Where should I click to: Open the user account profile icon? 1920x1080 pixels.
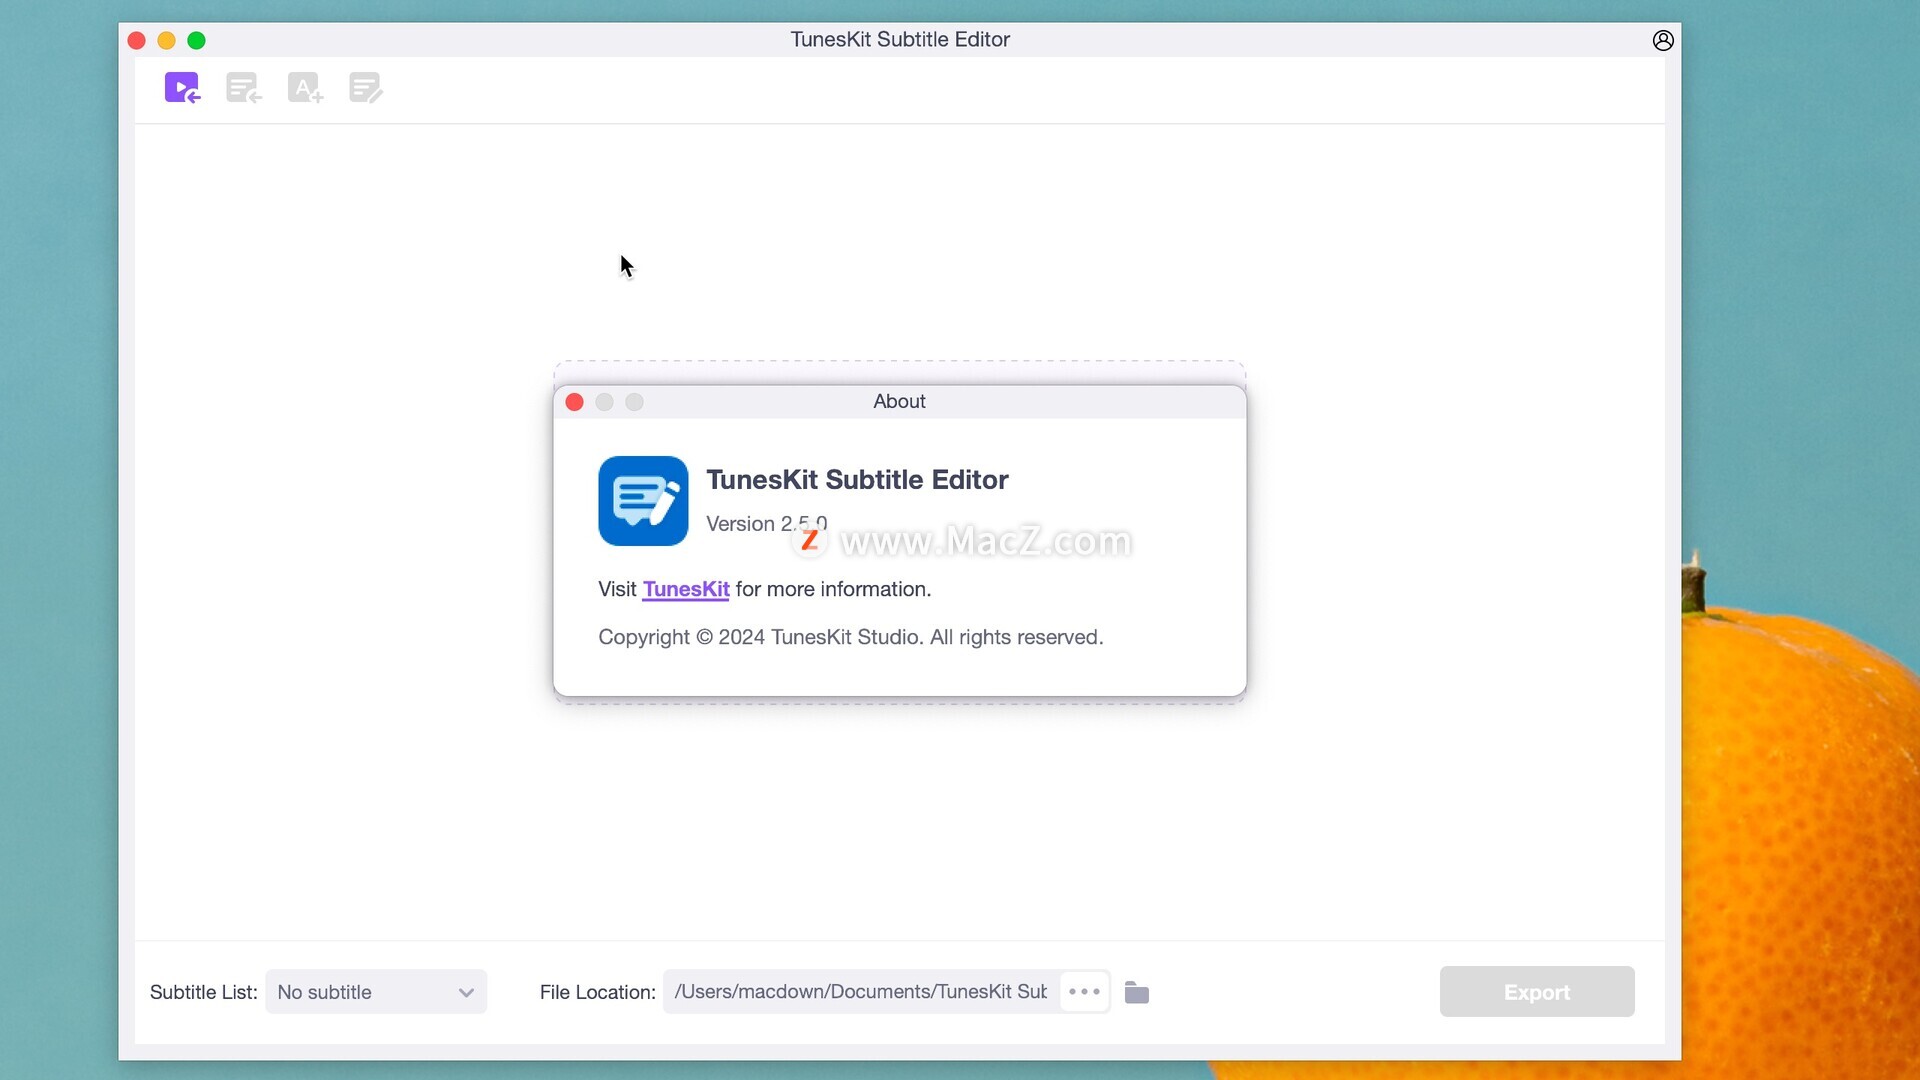pyautogui.click(x=1663, y=40)
